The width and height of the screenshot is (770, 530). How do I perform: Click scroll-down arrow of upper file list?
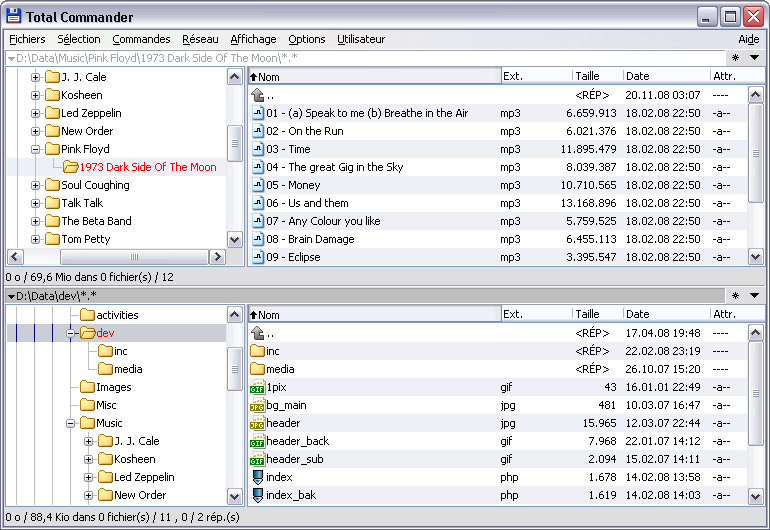pyautogui.click(x=755, y=257)
